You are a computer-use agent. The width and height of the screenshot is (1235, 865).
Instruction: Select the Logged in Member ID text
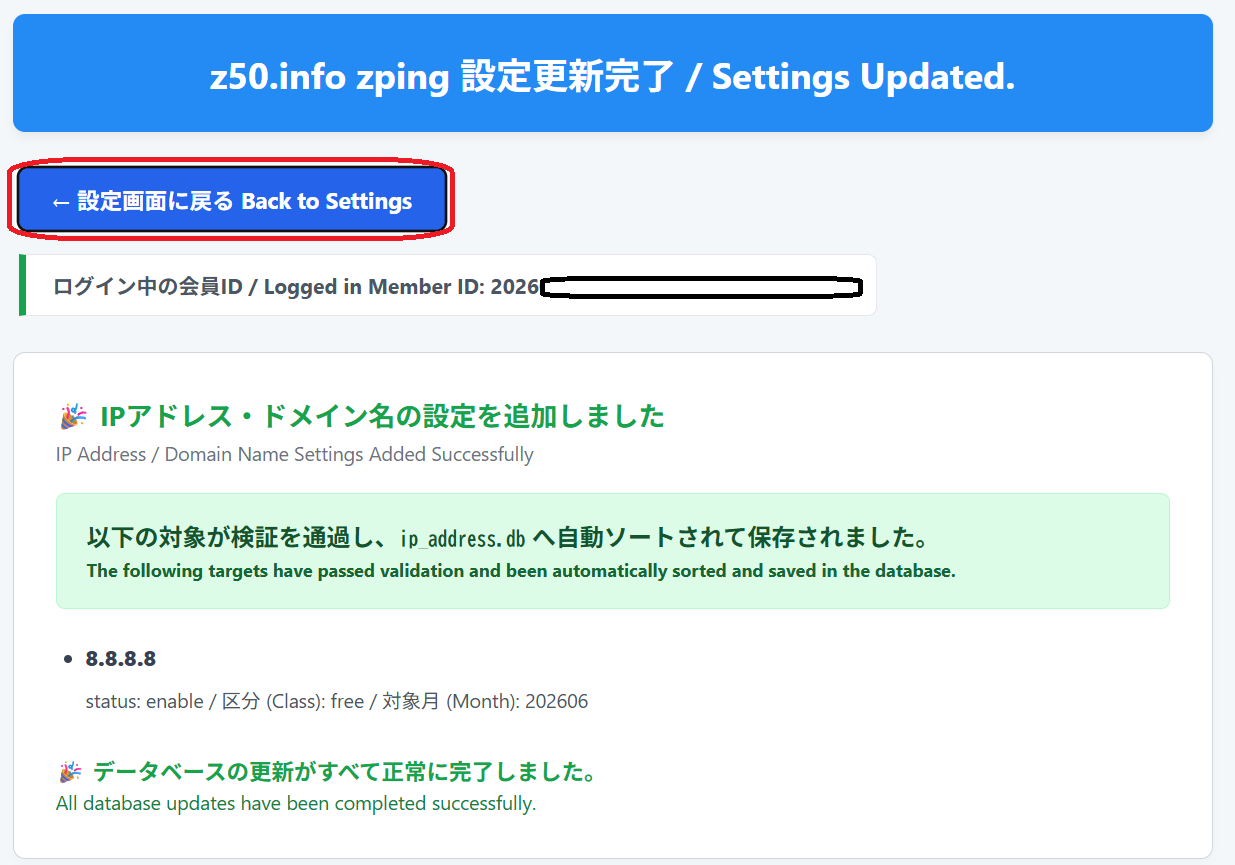tap(296, 287)
